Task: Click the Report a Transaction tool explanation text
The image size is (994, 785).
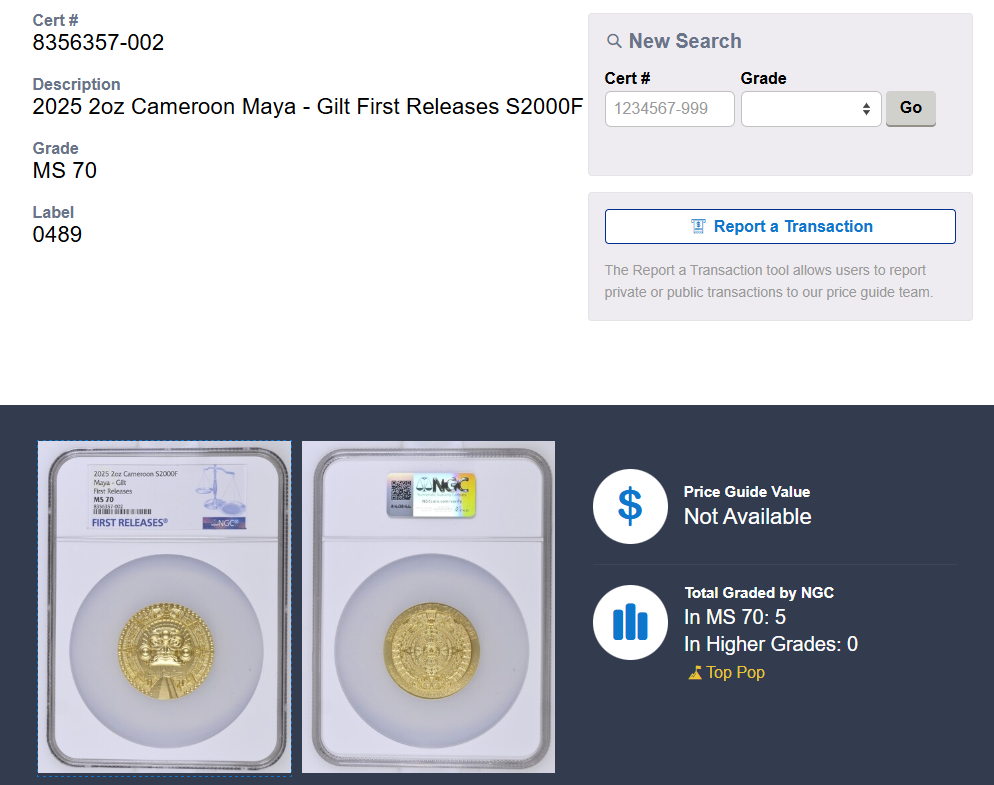Action: point(768,281)
